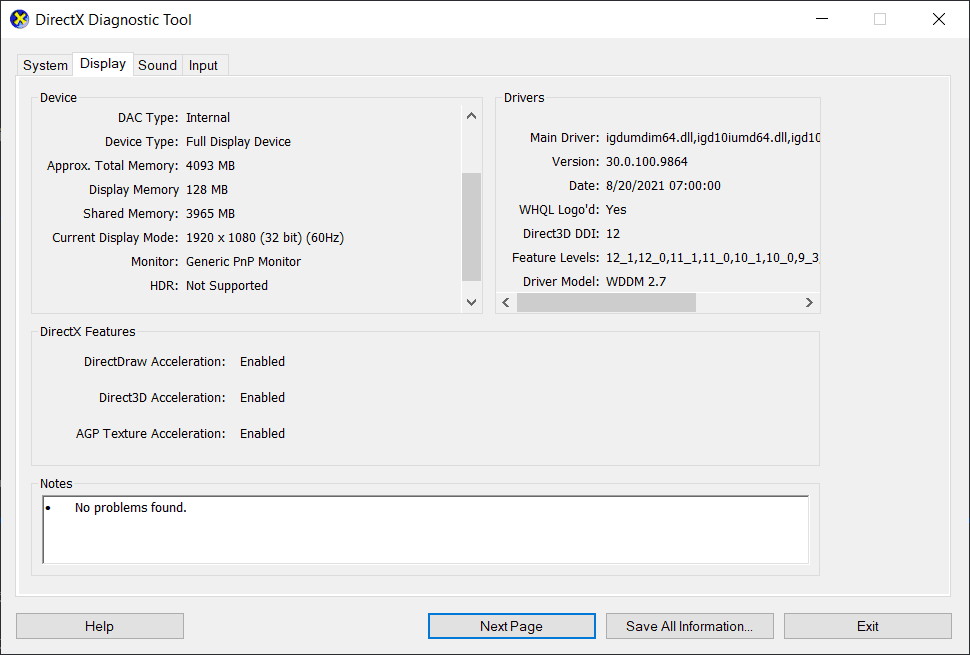This screenshot has height=655, width=970.
Task: Click Device panel scroll up arrow
Action: click(471, 116)
